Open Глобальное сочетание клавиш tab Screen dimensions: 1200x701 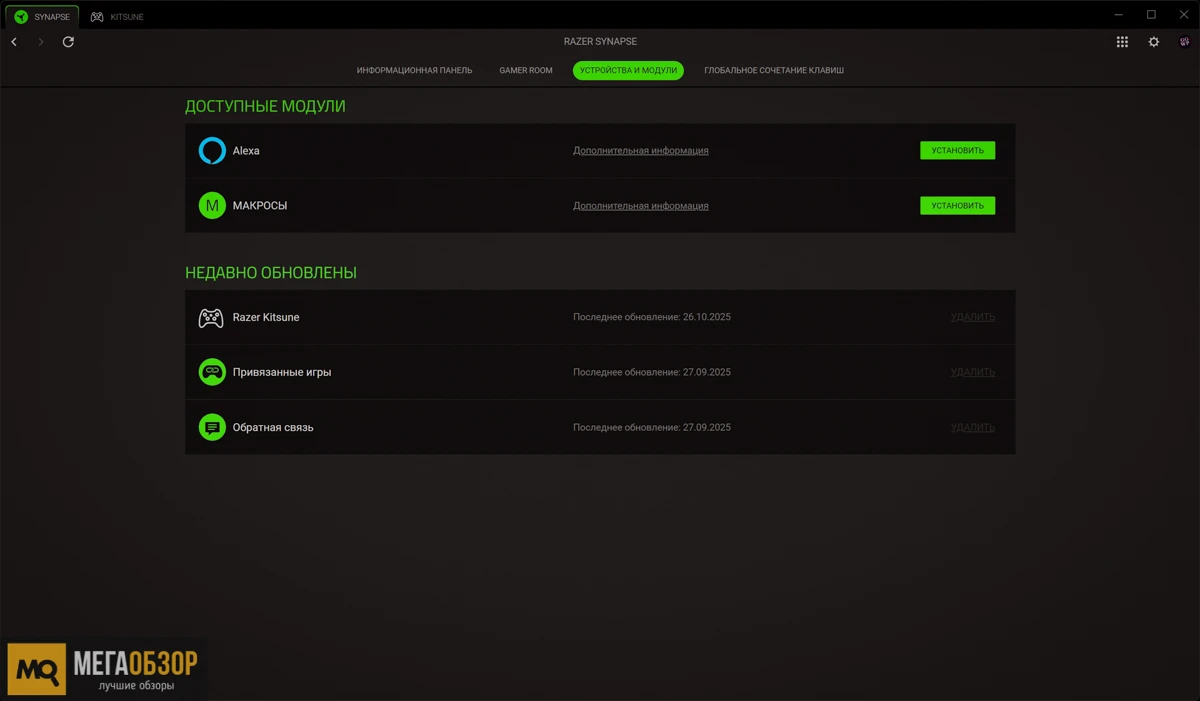(x=774, y=71)
